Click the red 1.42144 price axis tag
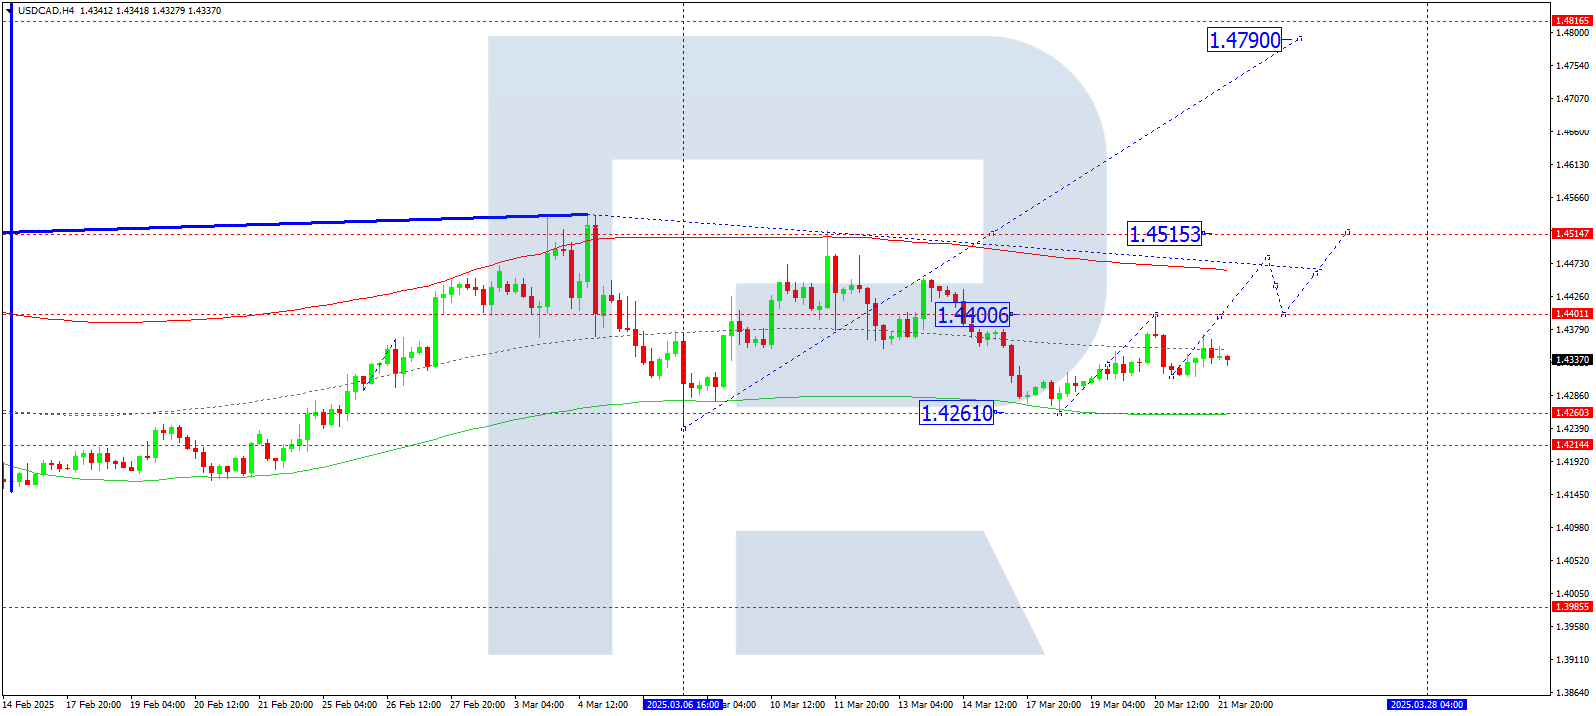Screen dimensions: 1596x716 point(1570,445)
